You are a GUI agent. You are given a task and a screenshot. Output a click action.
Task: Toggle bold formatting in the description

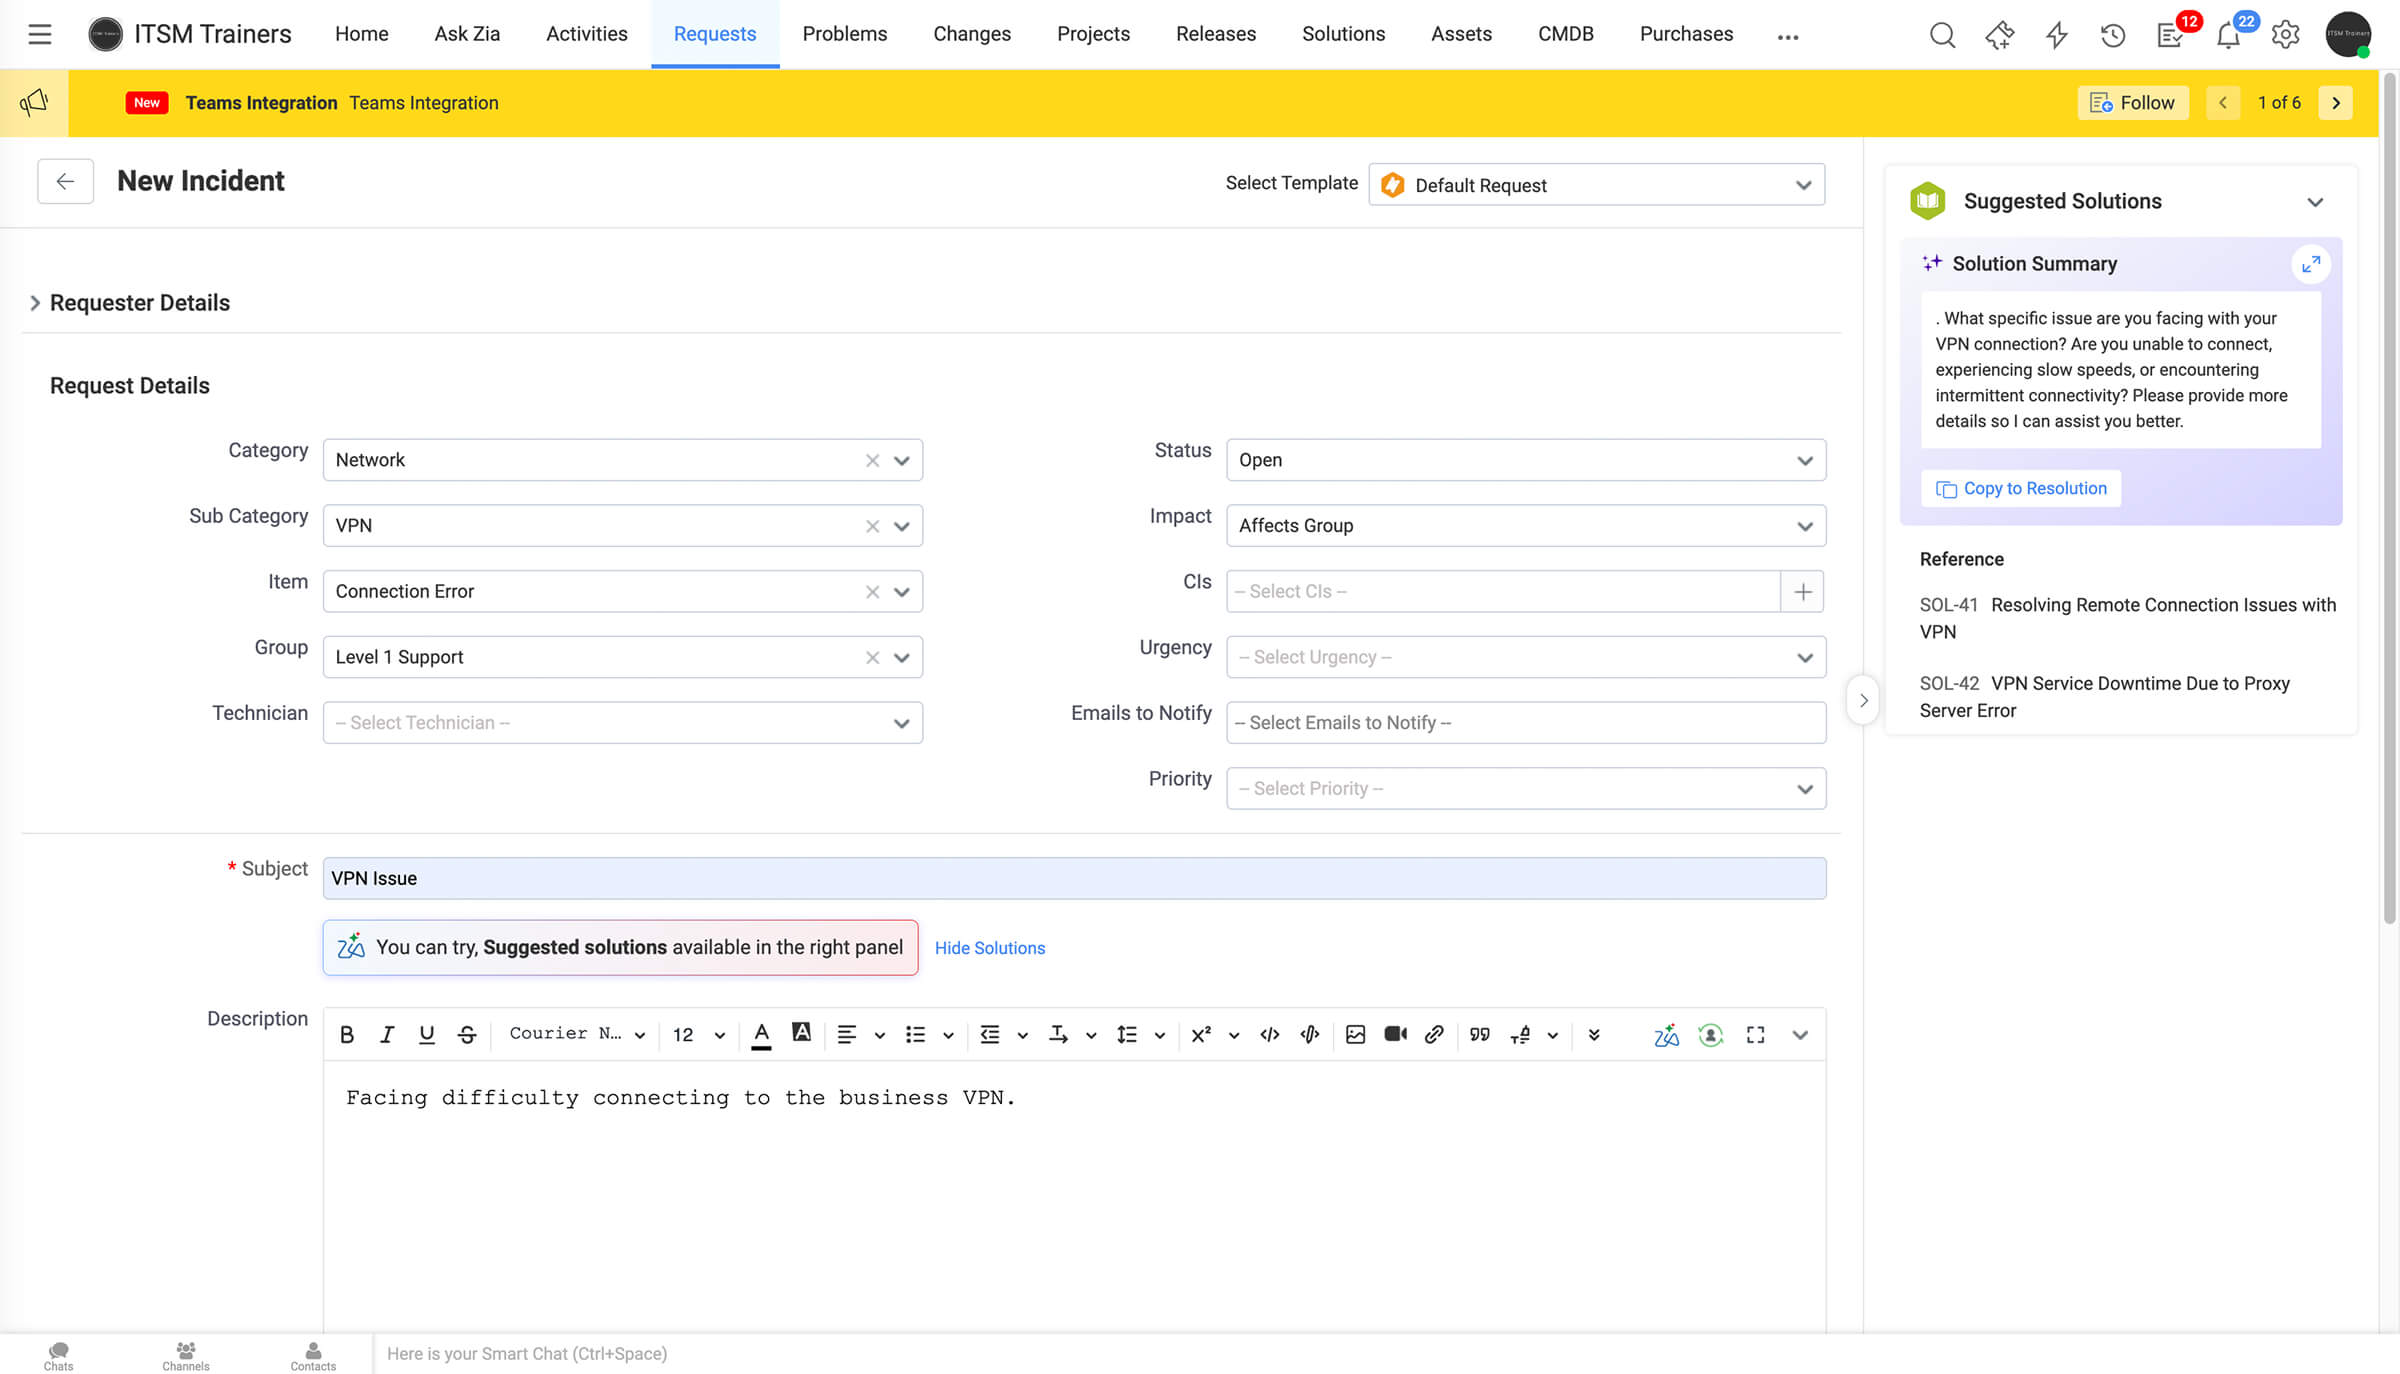pos(347,1035)
